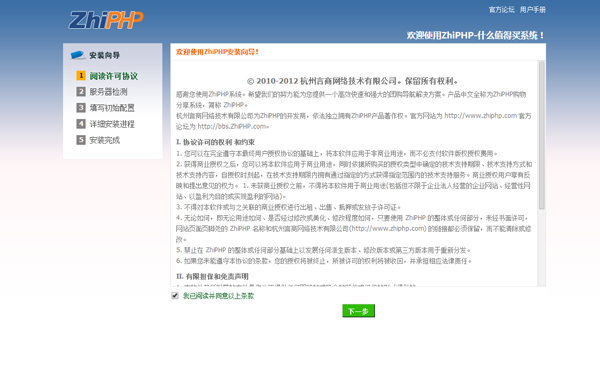This screenshot has width=600, height=389.
Task: Click the 欢迎使用ZhiPHP-什么值得买系统 banner text
Action: tap(475, 36)
